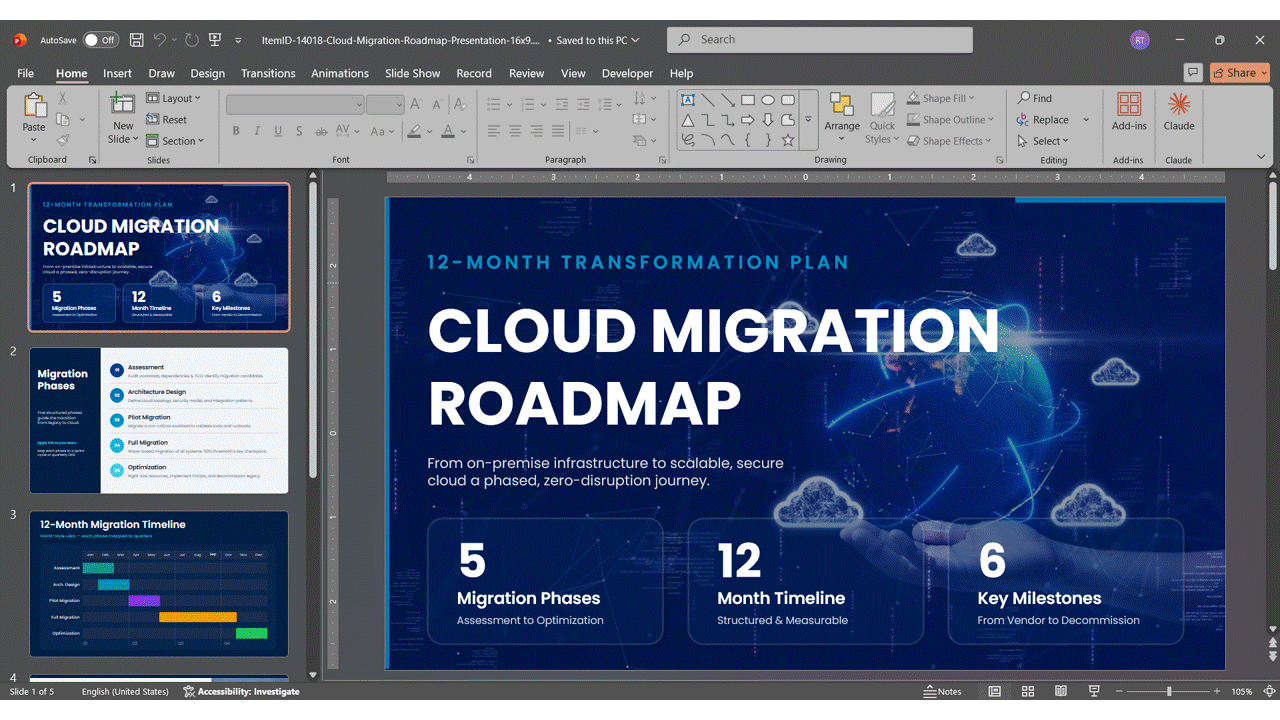Click the Save icon in title bar
The height and width of the screenshot is (720, 1280).
137,40
